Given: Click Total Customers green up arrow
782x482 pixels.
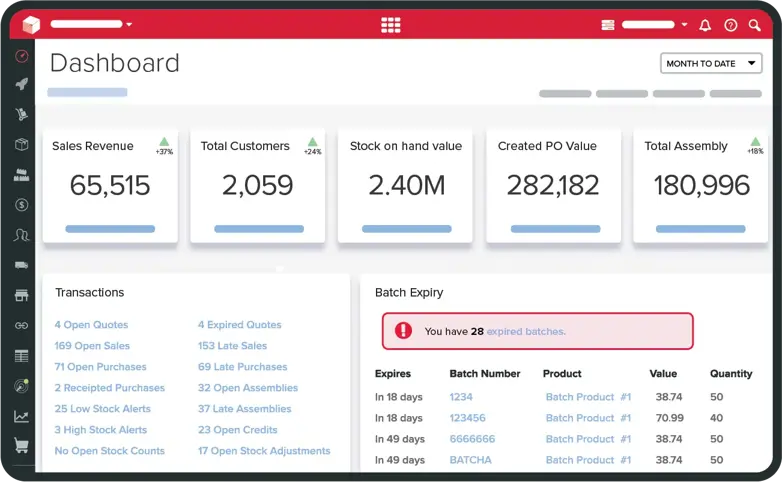Looking at the screenshot, I should 313,142.
